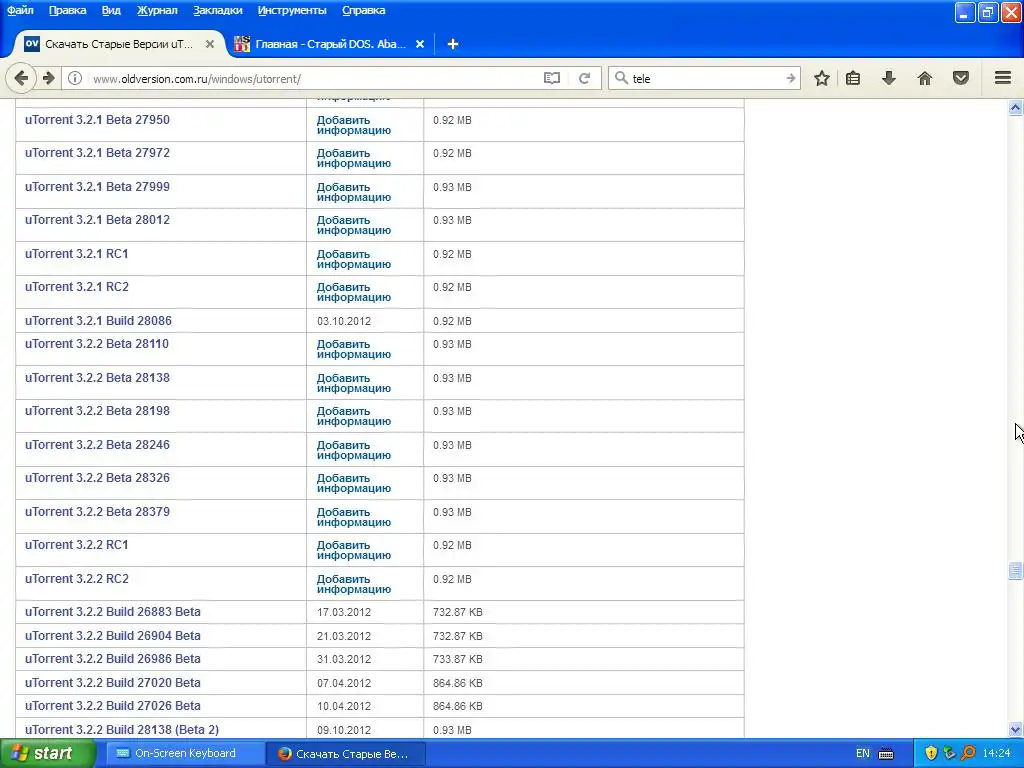Click the search magnifier icon

(621, 78)
